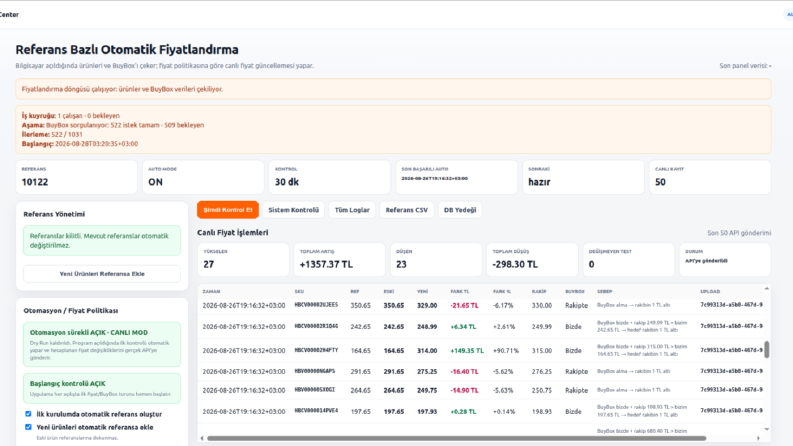The image size is (793, 446).
Task: Show Tüm Loglar
Action: coord(352,210)
